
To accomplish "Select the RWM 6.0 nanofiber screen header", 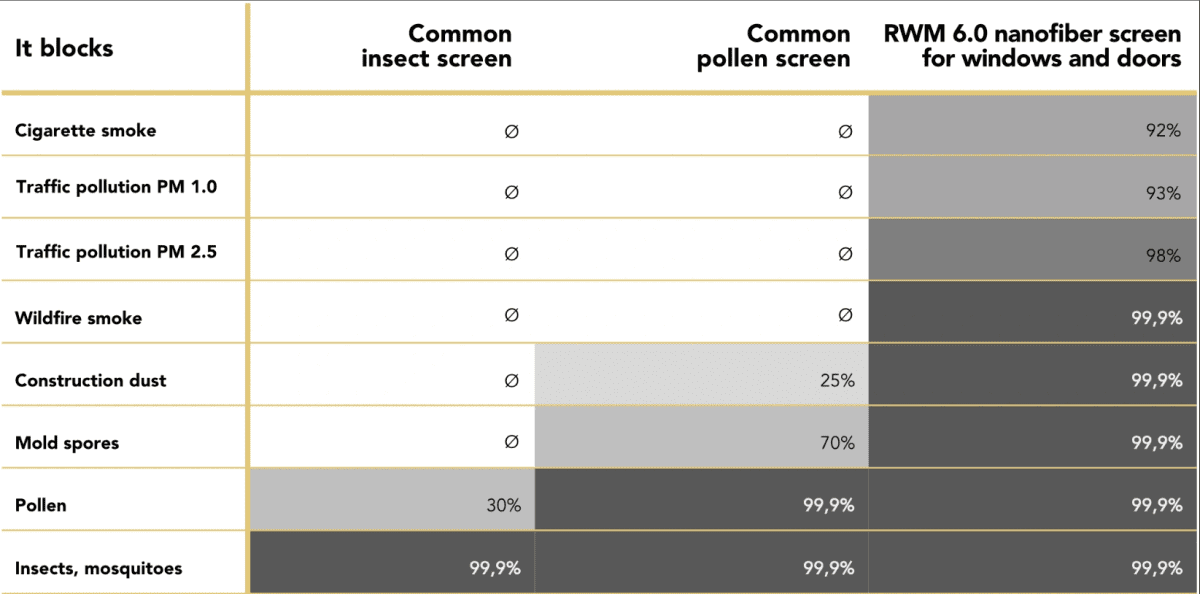I will tap(1032, 47).
